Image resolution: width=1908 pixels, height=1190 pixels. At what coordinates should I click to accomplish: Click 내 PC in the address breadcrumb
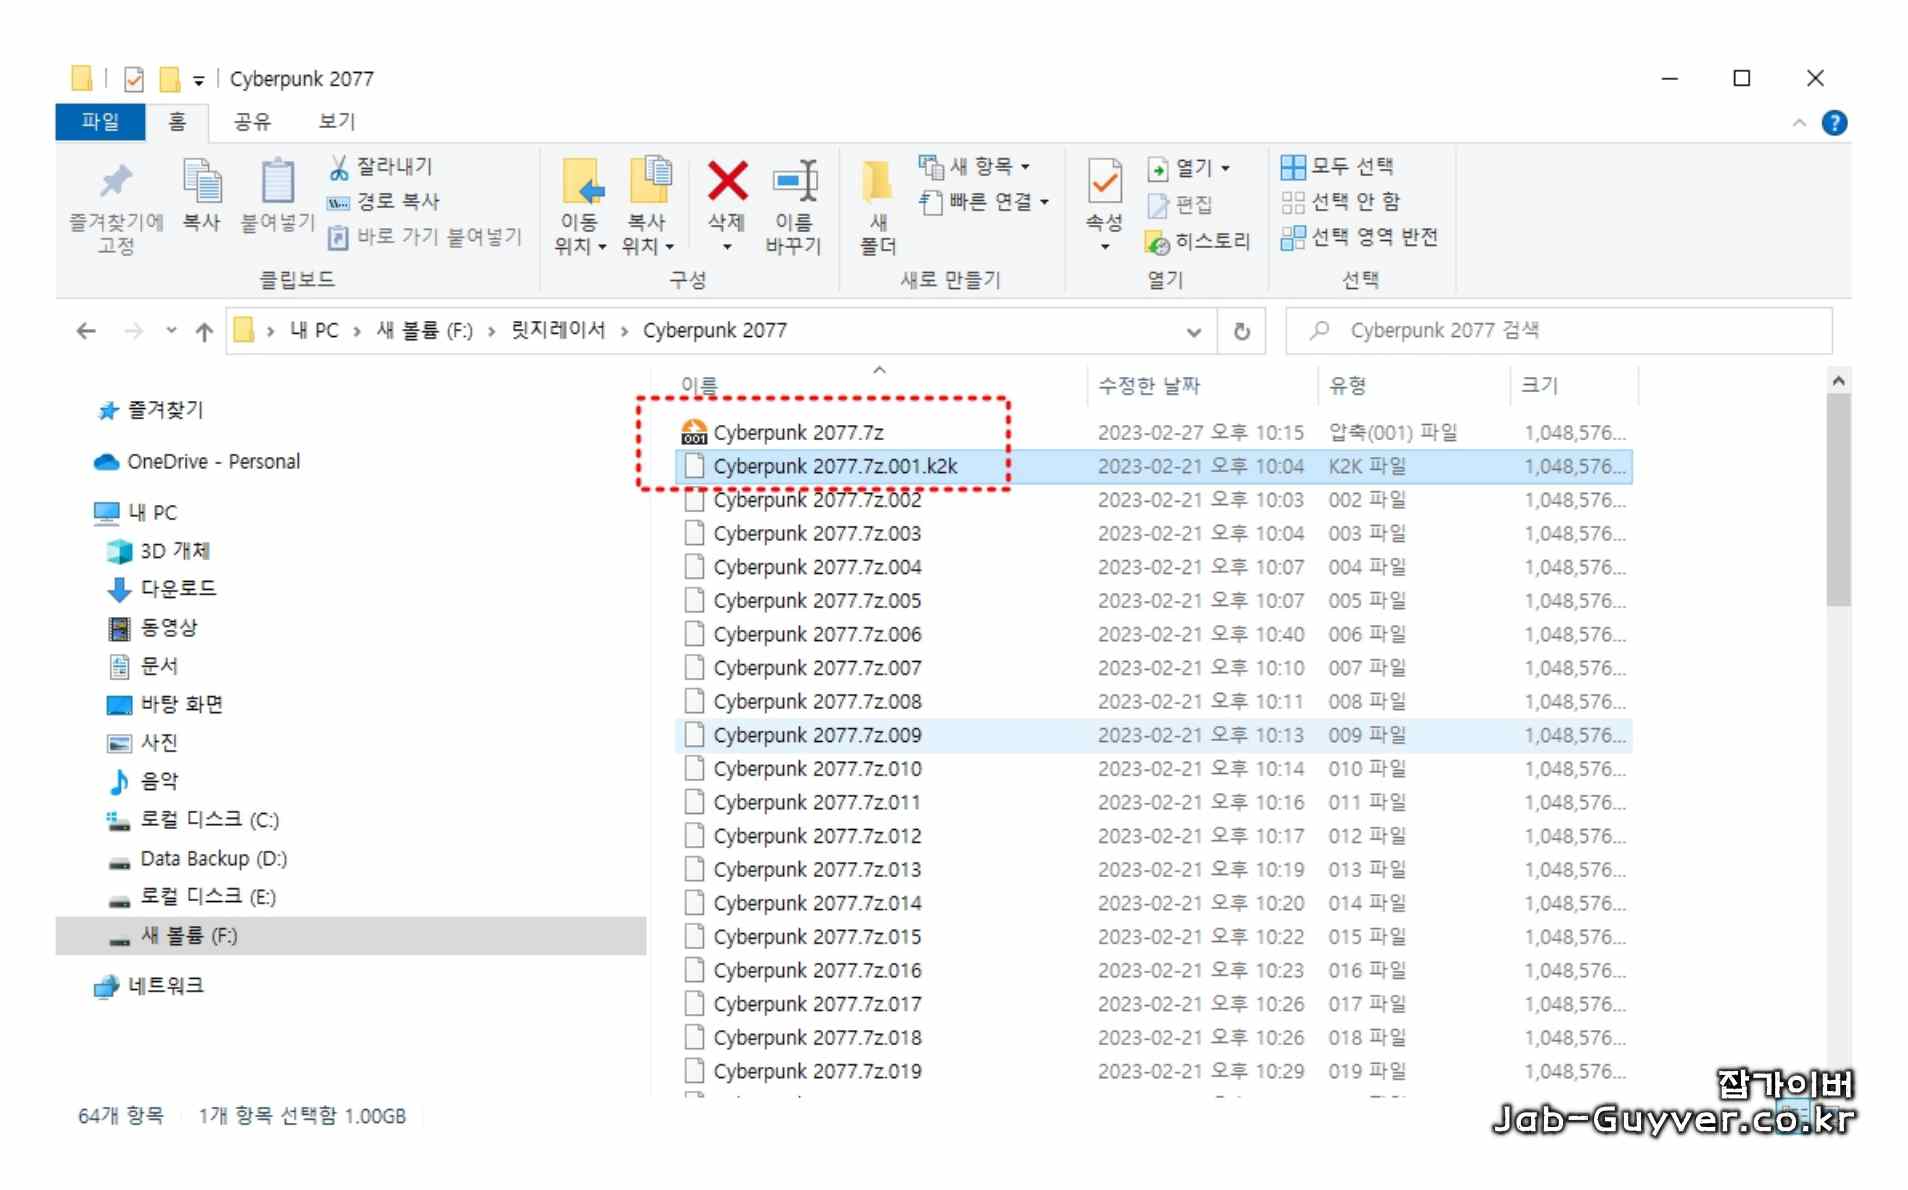[x=314, y=331]
